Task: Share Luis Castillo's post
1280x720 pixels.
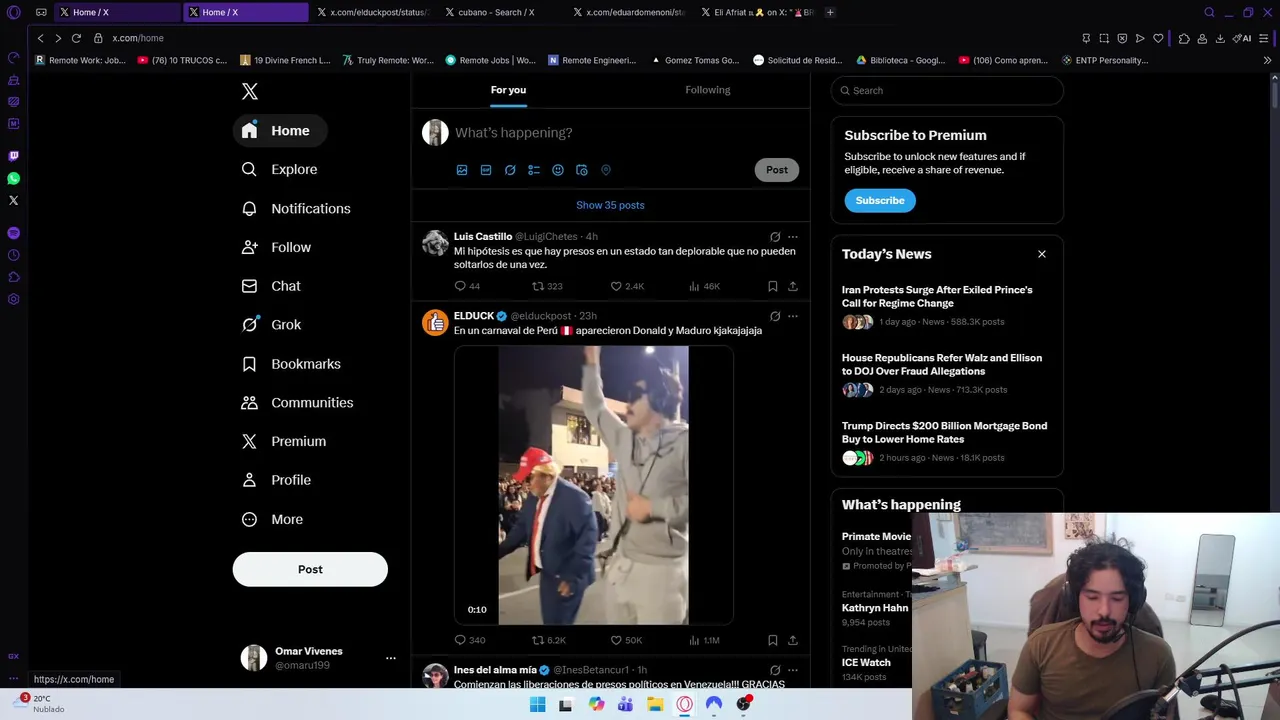Action: (x=793, y=286)
